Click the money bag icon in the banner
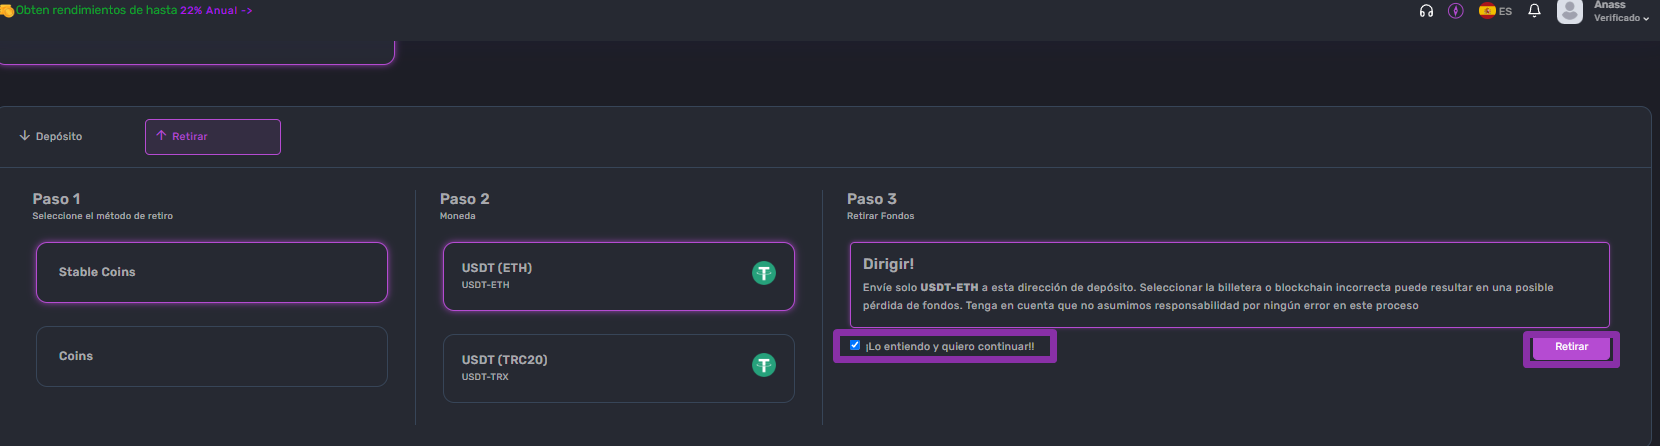This screenshot has height=446, width=1660. click(x=7, y=11)
